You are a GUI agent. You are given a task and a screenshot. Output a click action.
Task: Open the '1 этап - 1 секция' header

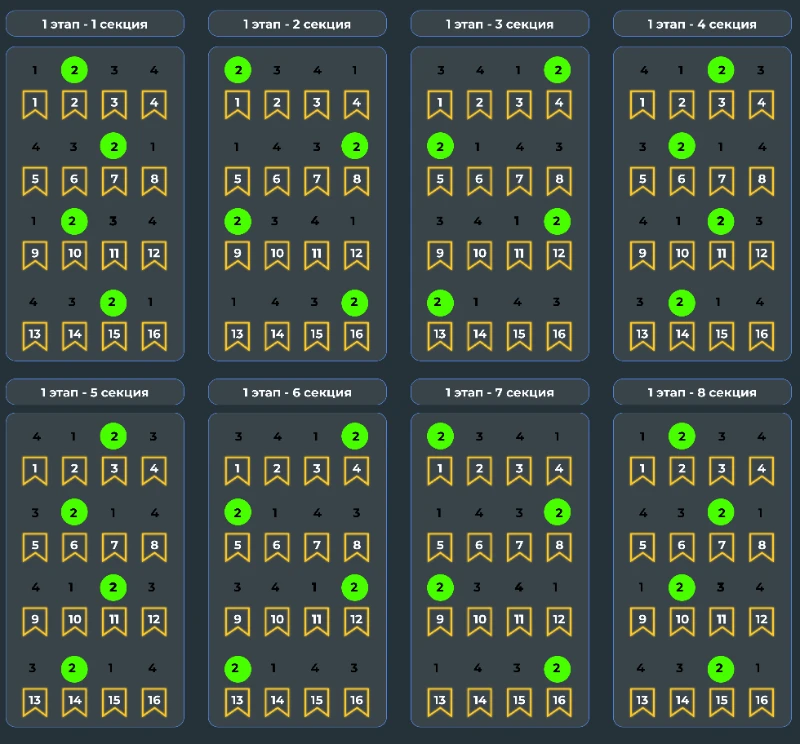pyautogui.click(x=95, y=24)
